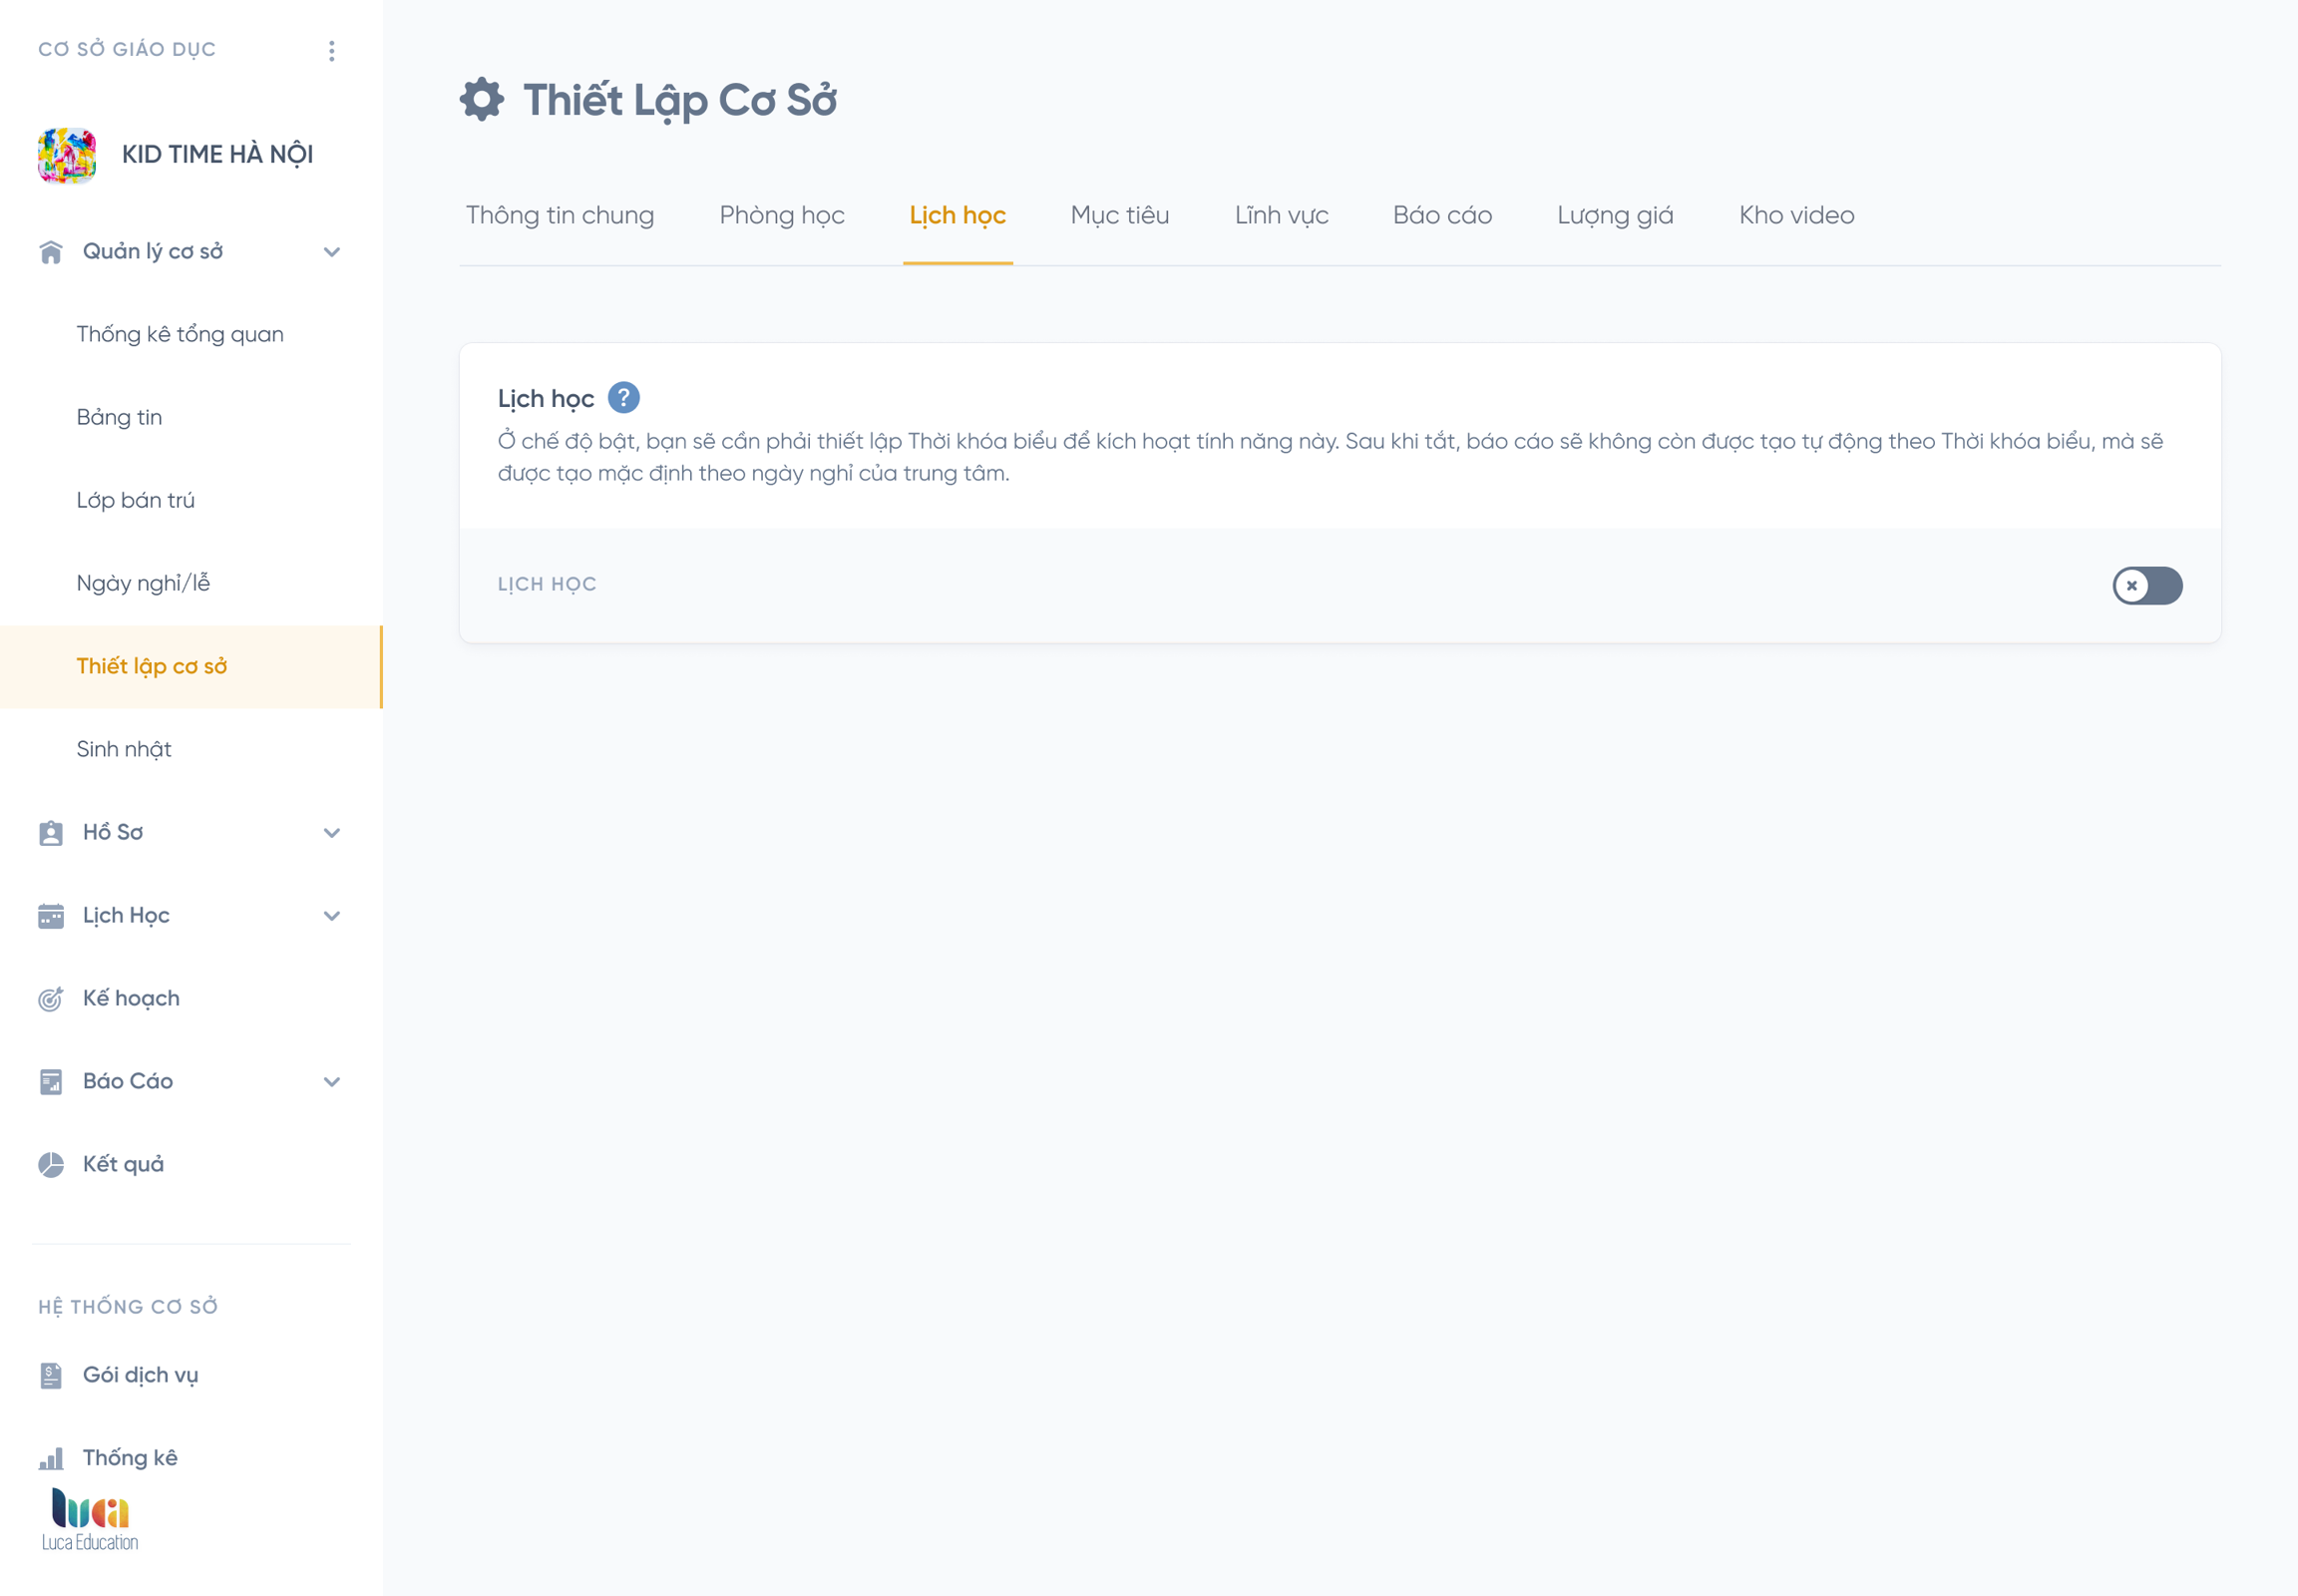This screenshot has width=2298, height=1596.
Task: Click the blue help question mark icon
Action: click(624, 398)
